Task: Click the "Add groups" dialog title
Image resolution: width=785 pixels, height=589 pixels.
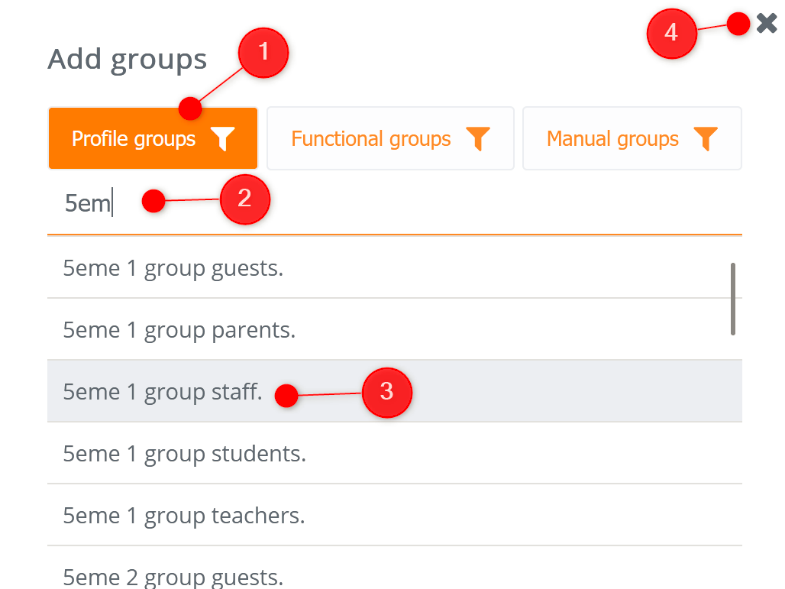Action: 127,59
